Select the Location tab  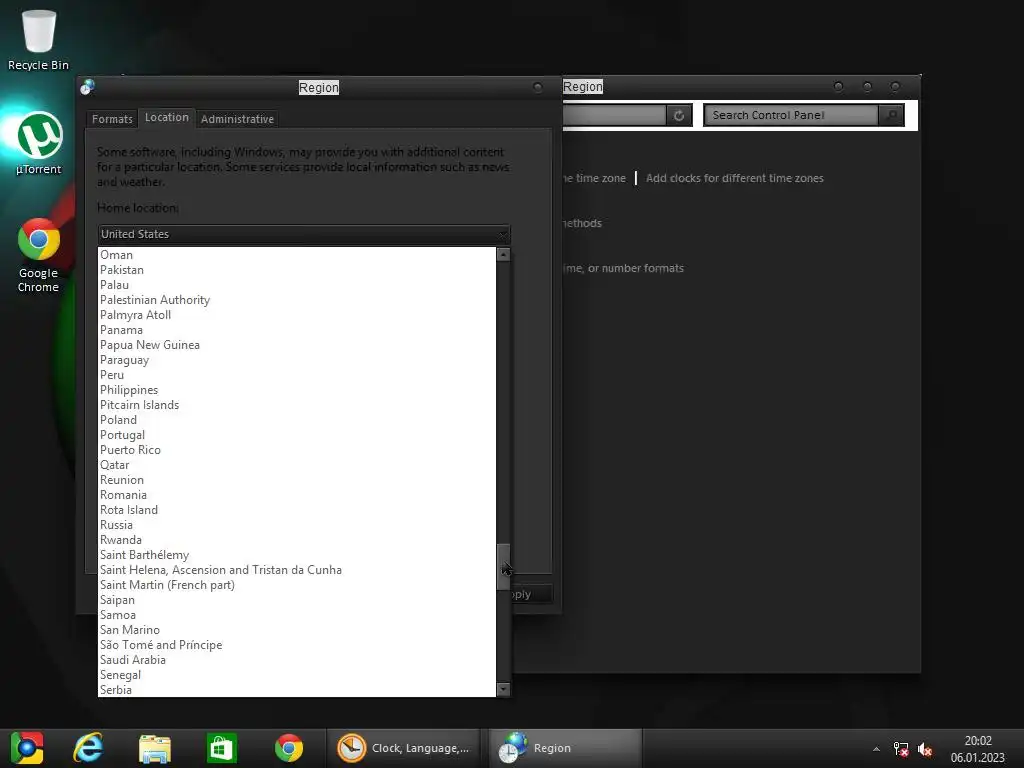pyautogui.click(x=167, y=118)
